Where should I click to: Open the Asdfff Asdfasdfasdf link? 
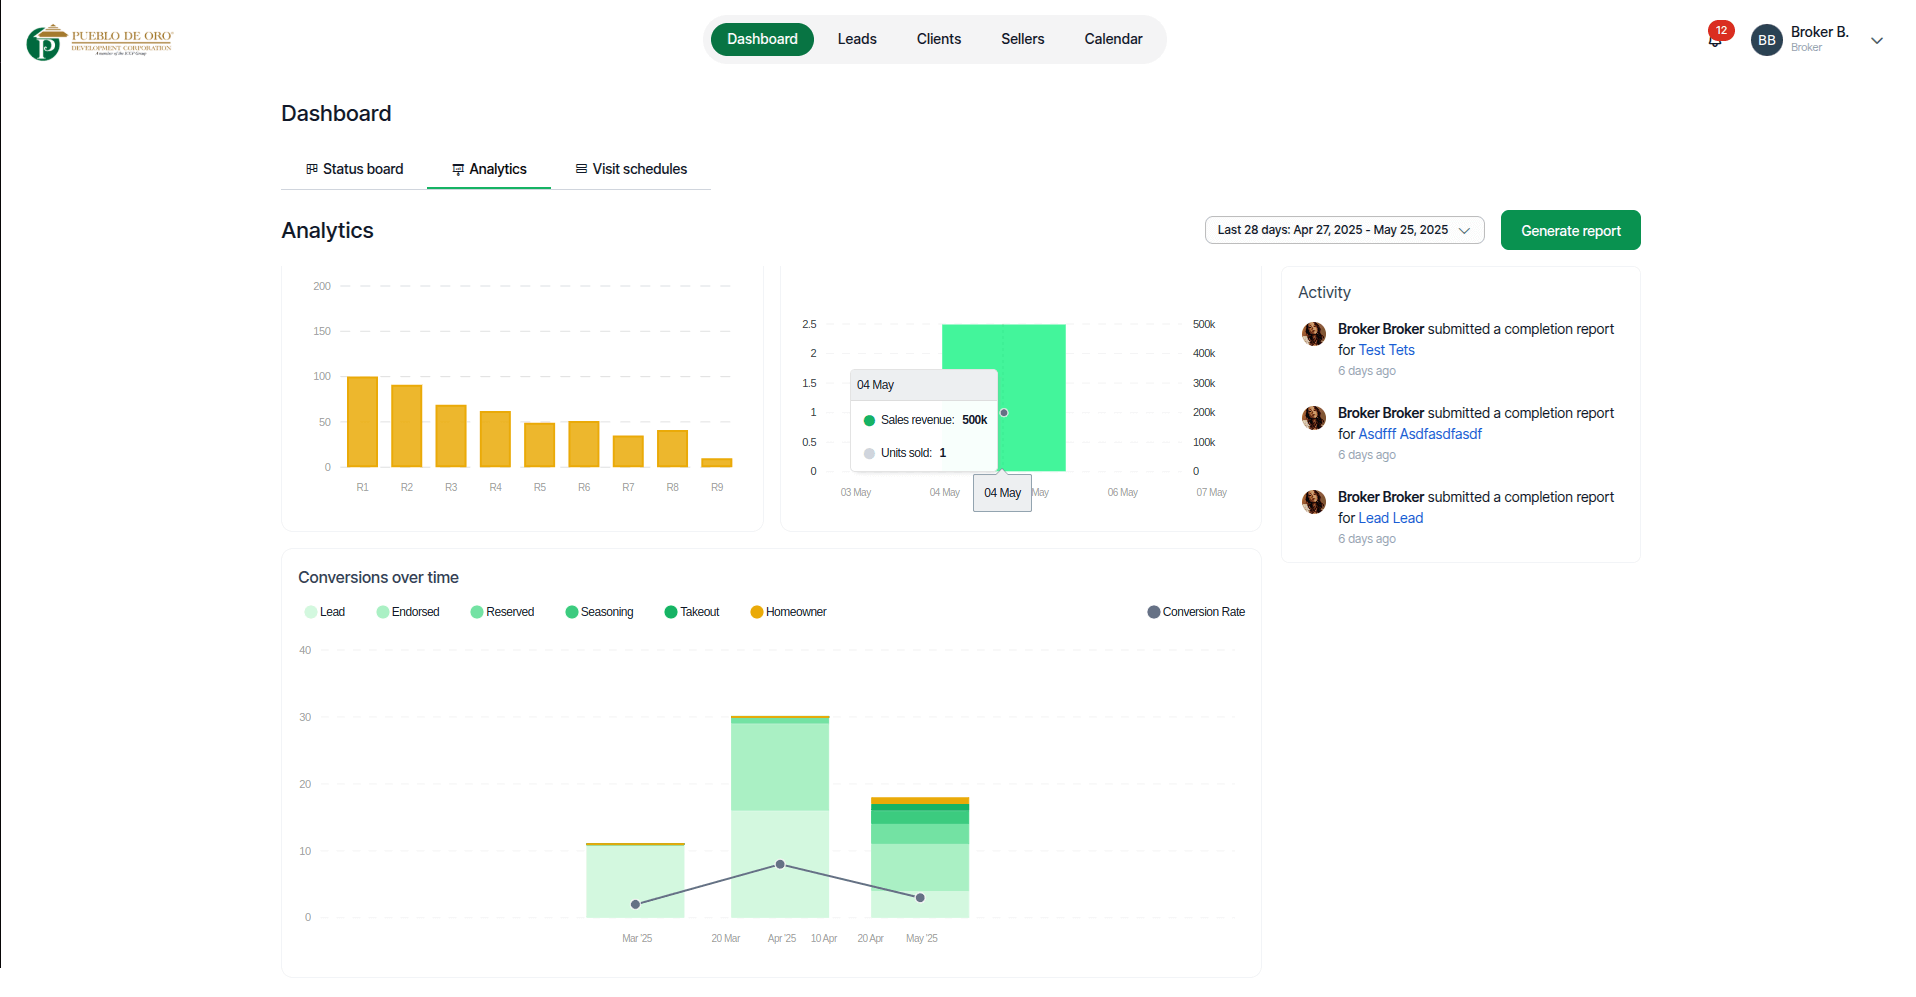click(x=1419, y=434)
